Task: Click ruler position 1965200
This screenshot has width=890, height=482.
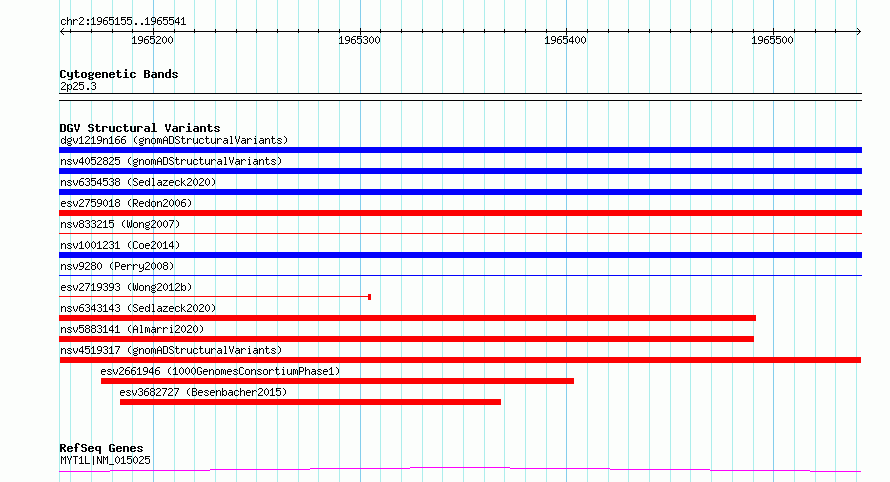Action: (x=152, y=40)
